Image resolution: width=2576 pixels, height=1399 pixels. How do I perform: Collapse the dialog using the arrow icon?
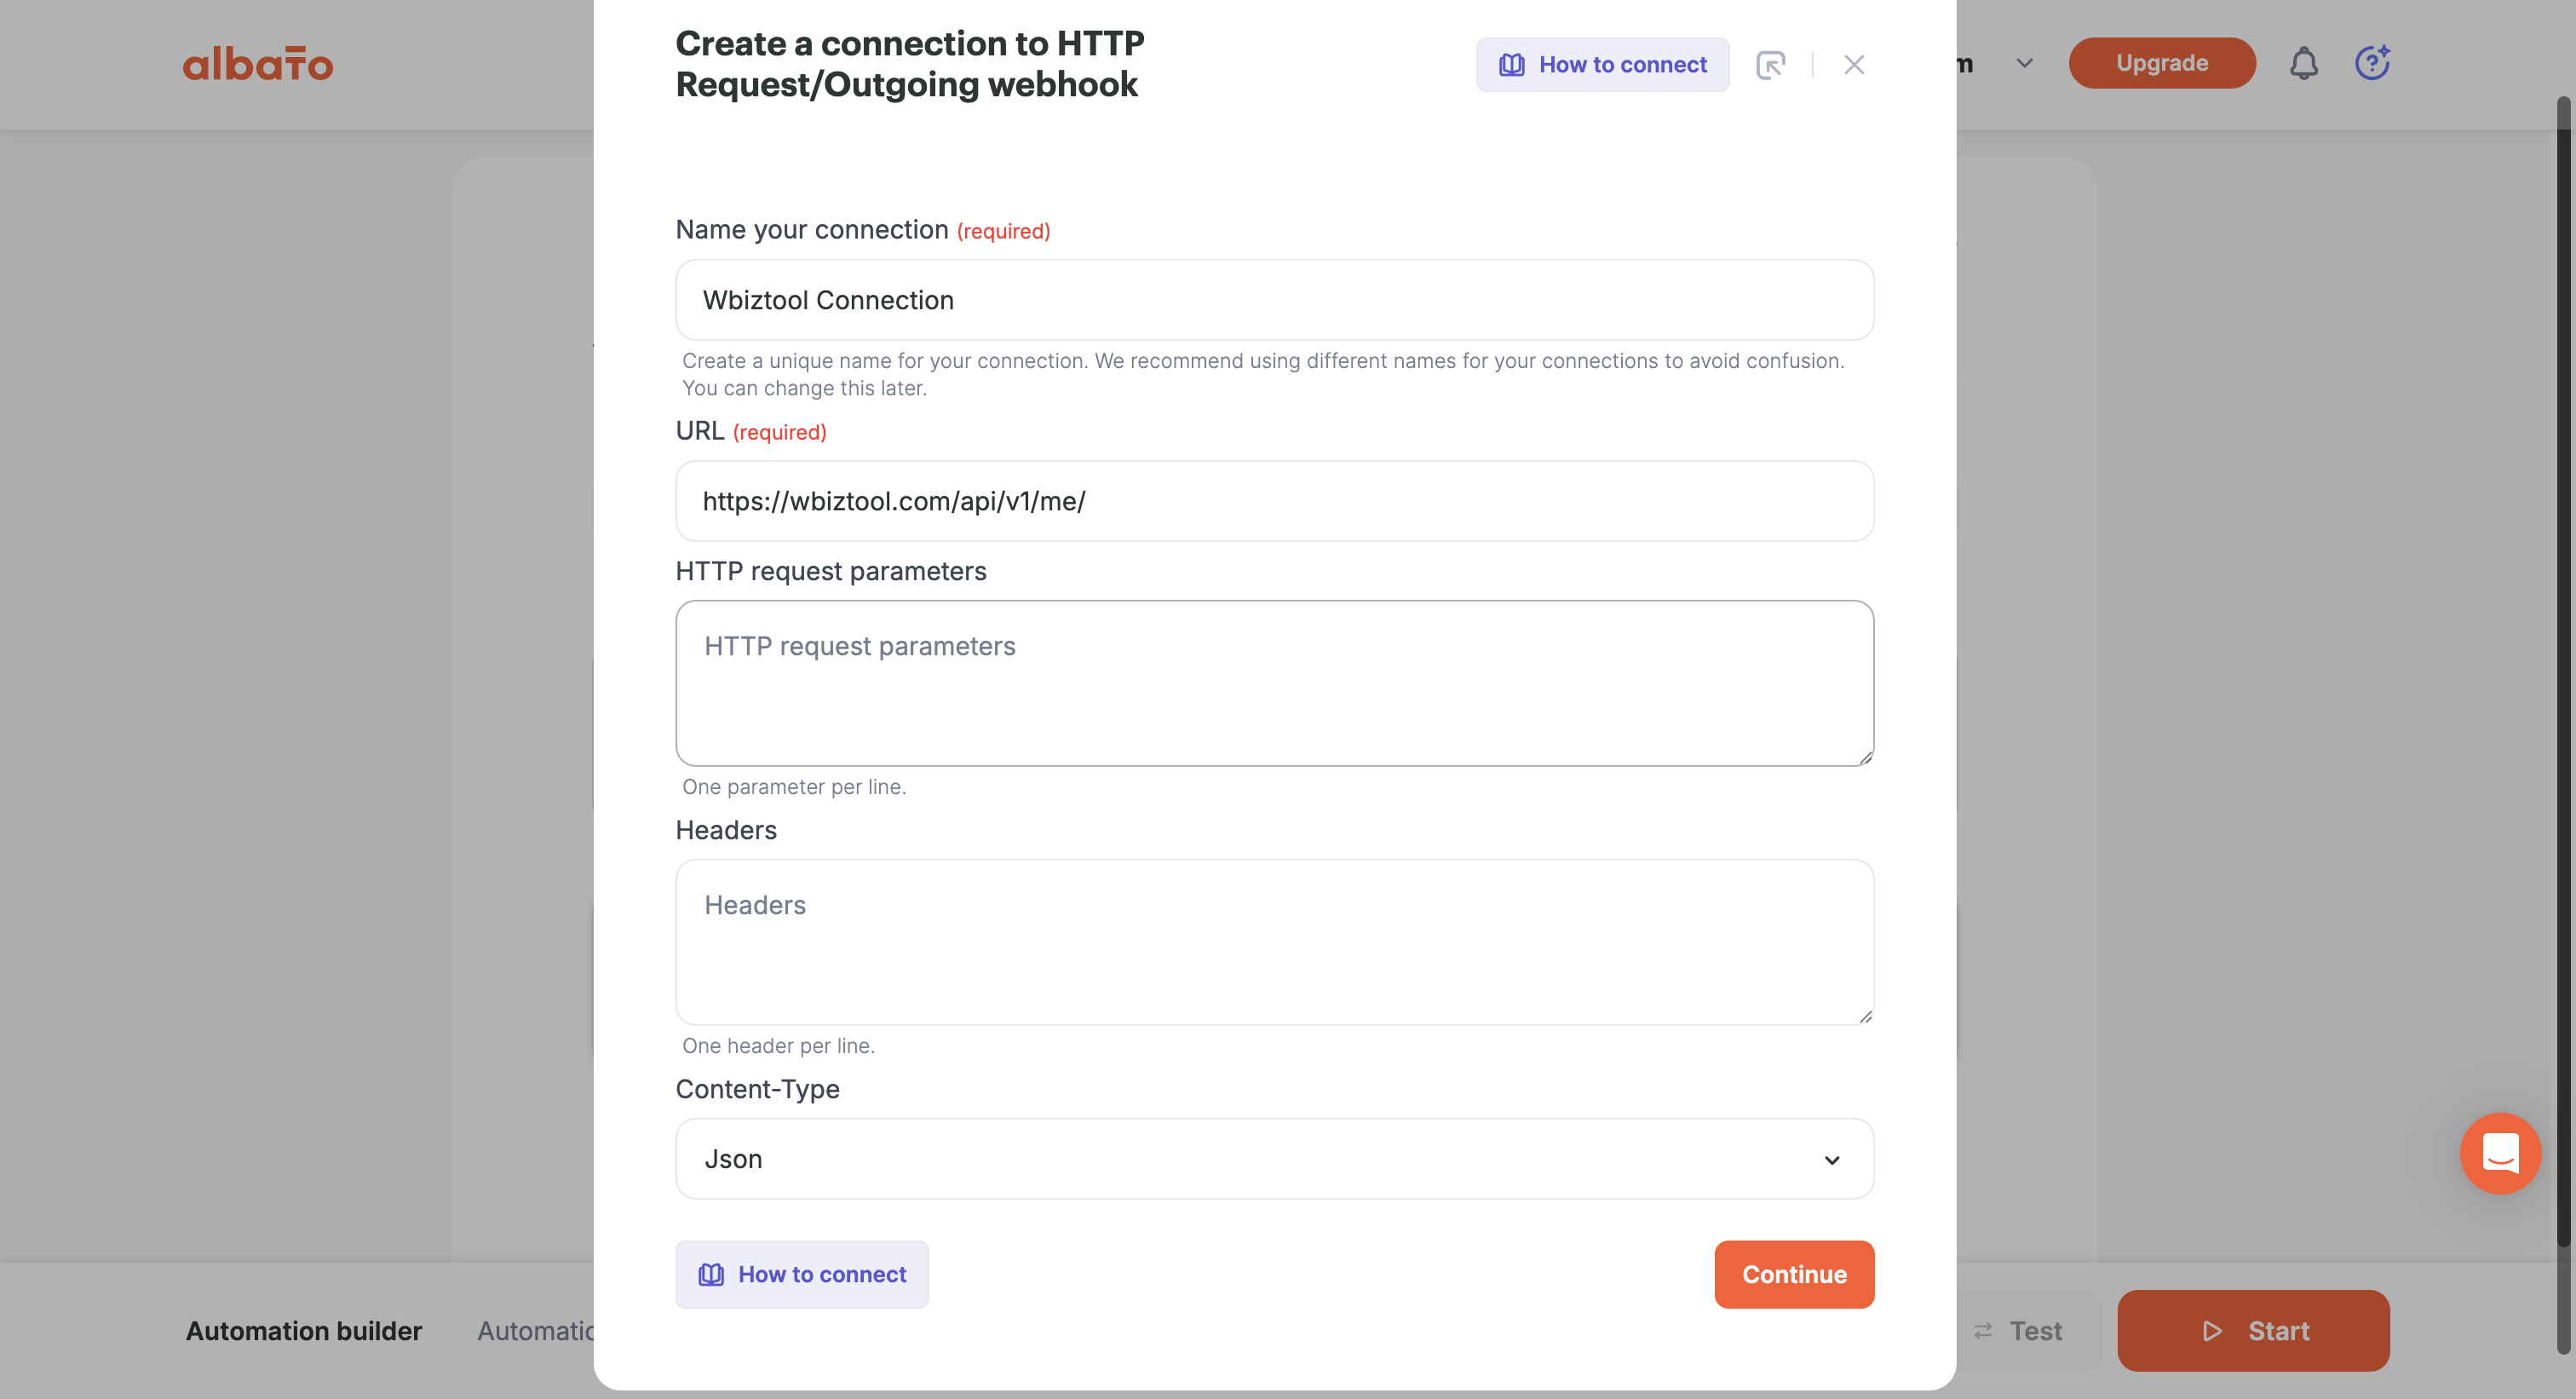pos(1770,65)
